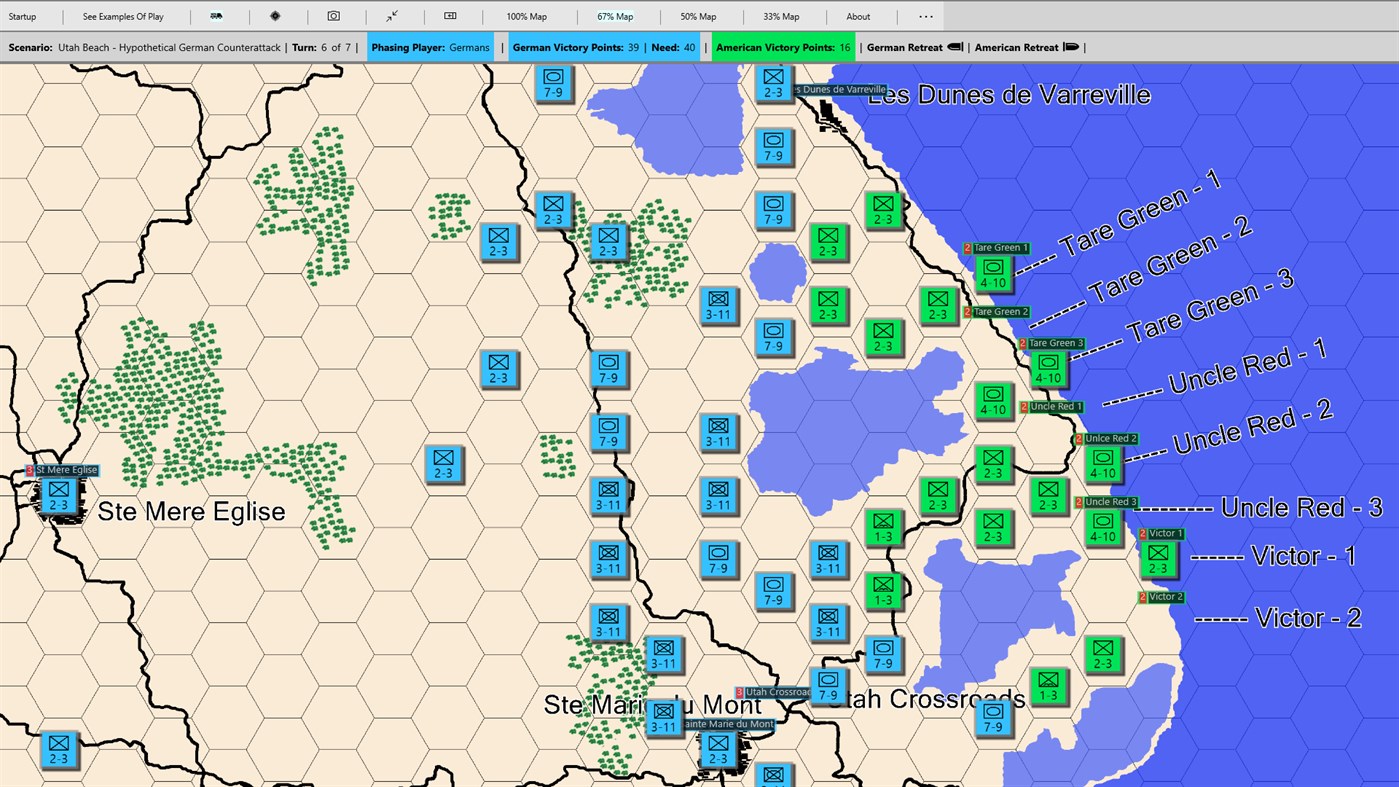Select the 67% Map zoom

(x=615, y=16)
